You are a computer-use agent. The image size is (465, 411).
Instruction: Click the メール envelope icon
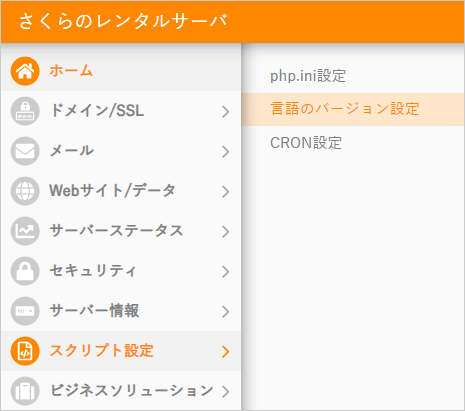pos(25,151)
